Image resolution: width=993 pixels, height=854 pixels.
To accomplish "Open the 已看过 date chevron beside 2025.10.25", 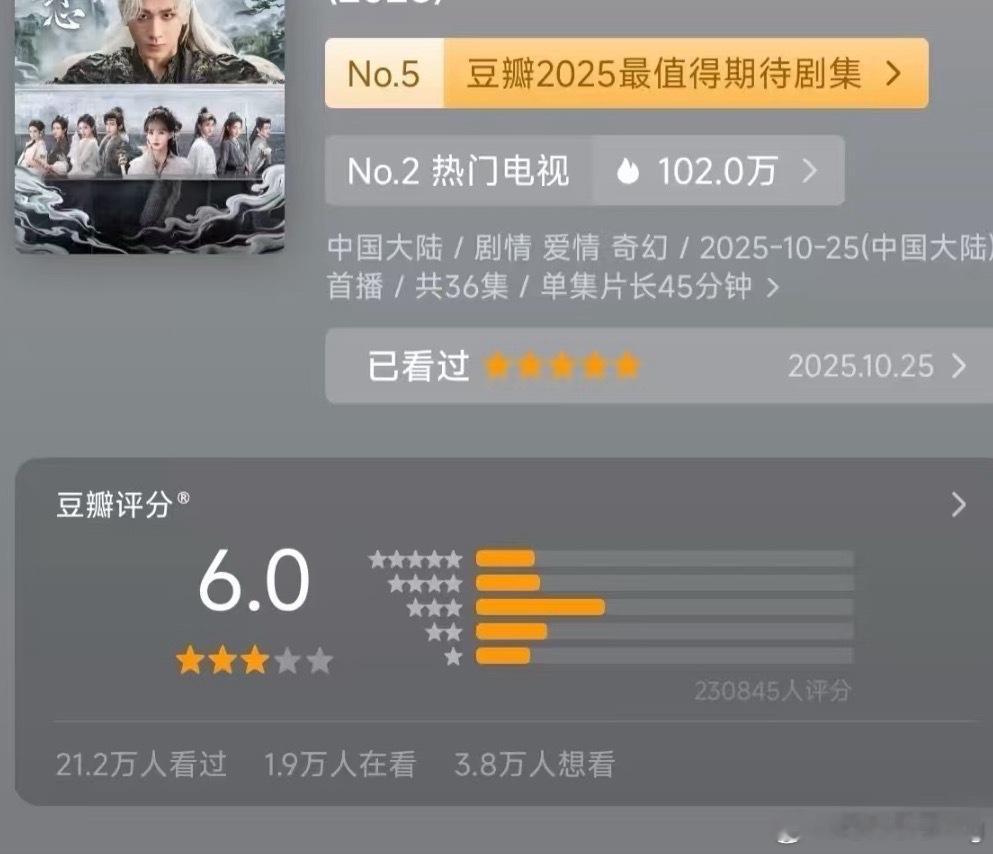I will click(959, 366).
